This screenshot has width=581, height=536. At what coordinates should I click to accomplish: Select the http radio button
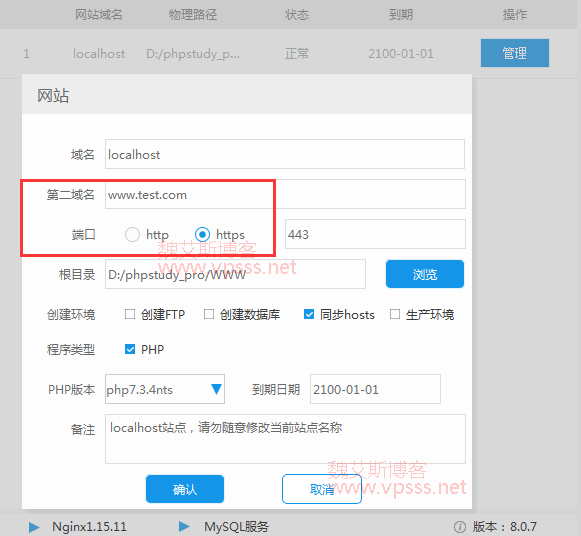(132, 234)
